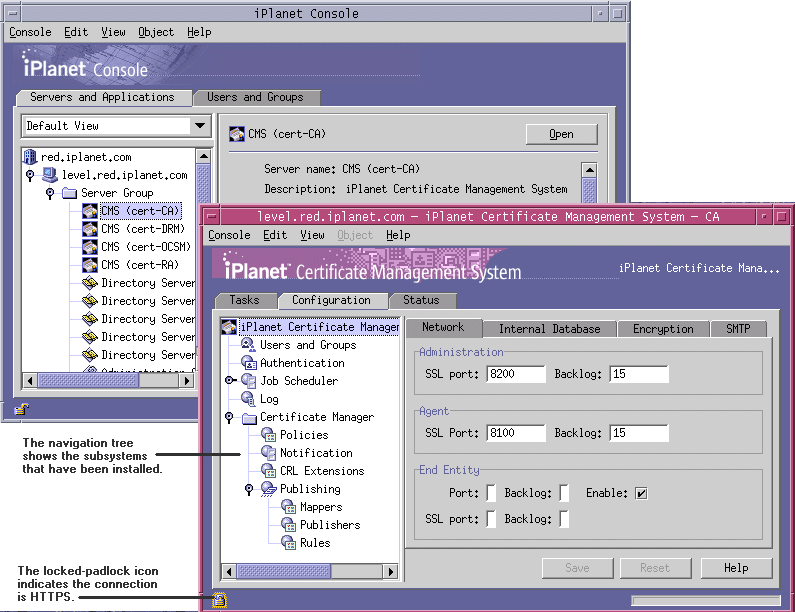The height and width of the screenshot is (612, 795).
Task: Click the Publishers node icon
Action: point(288,524)
